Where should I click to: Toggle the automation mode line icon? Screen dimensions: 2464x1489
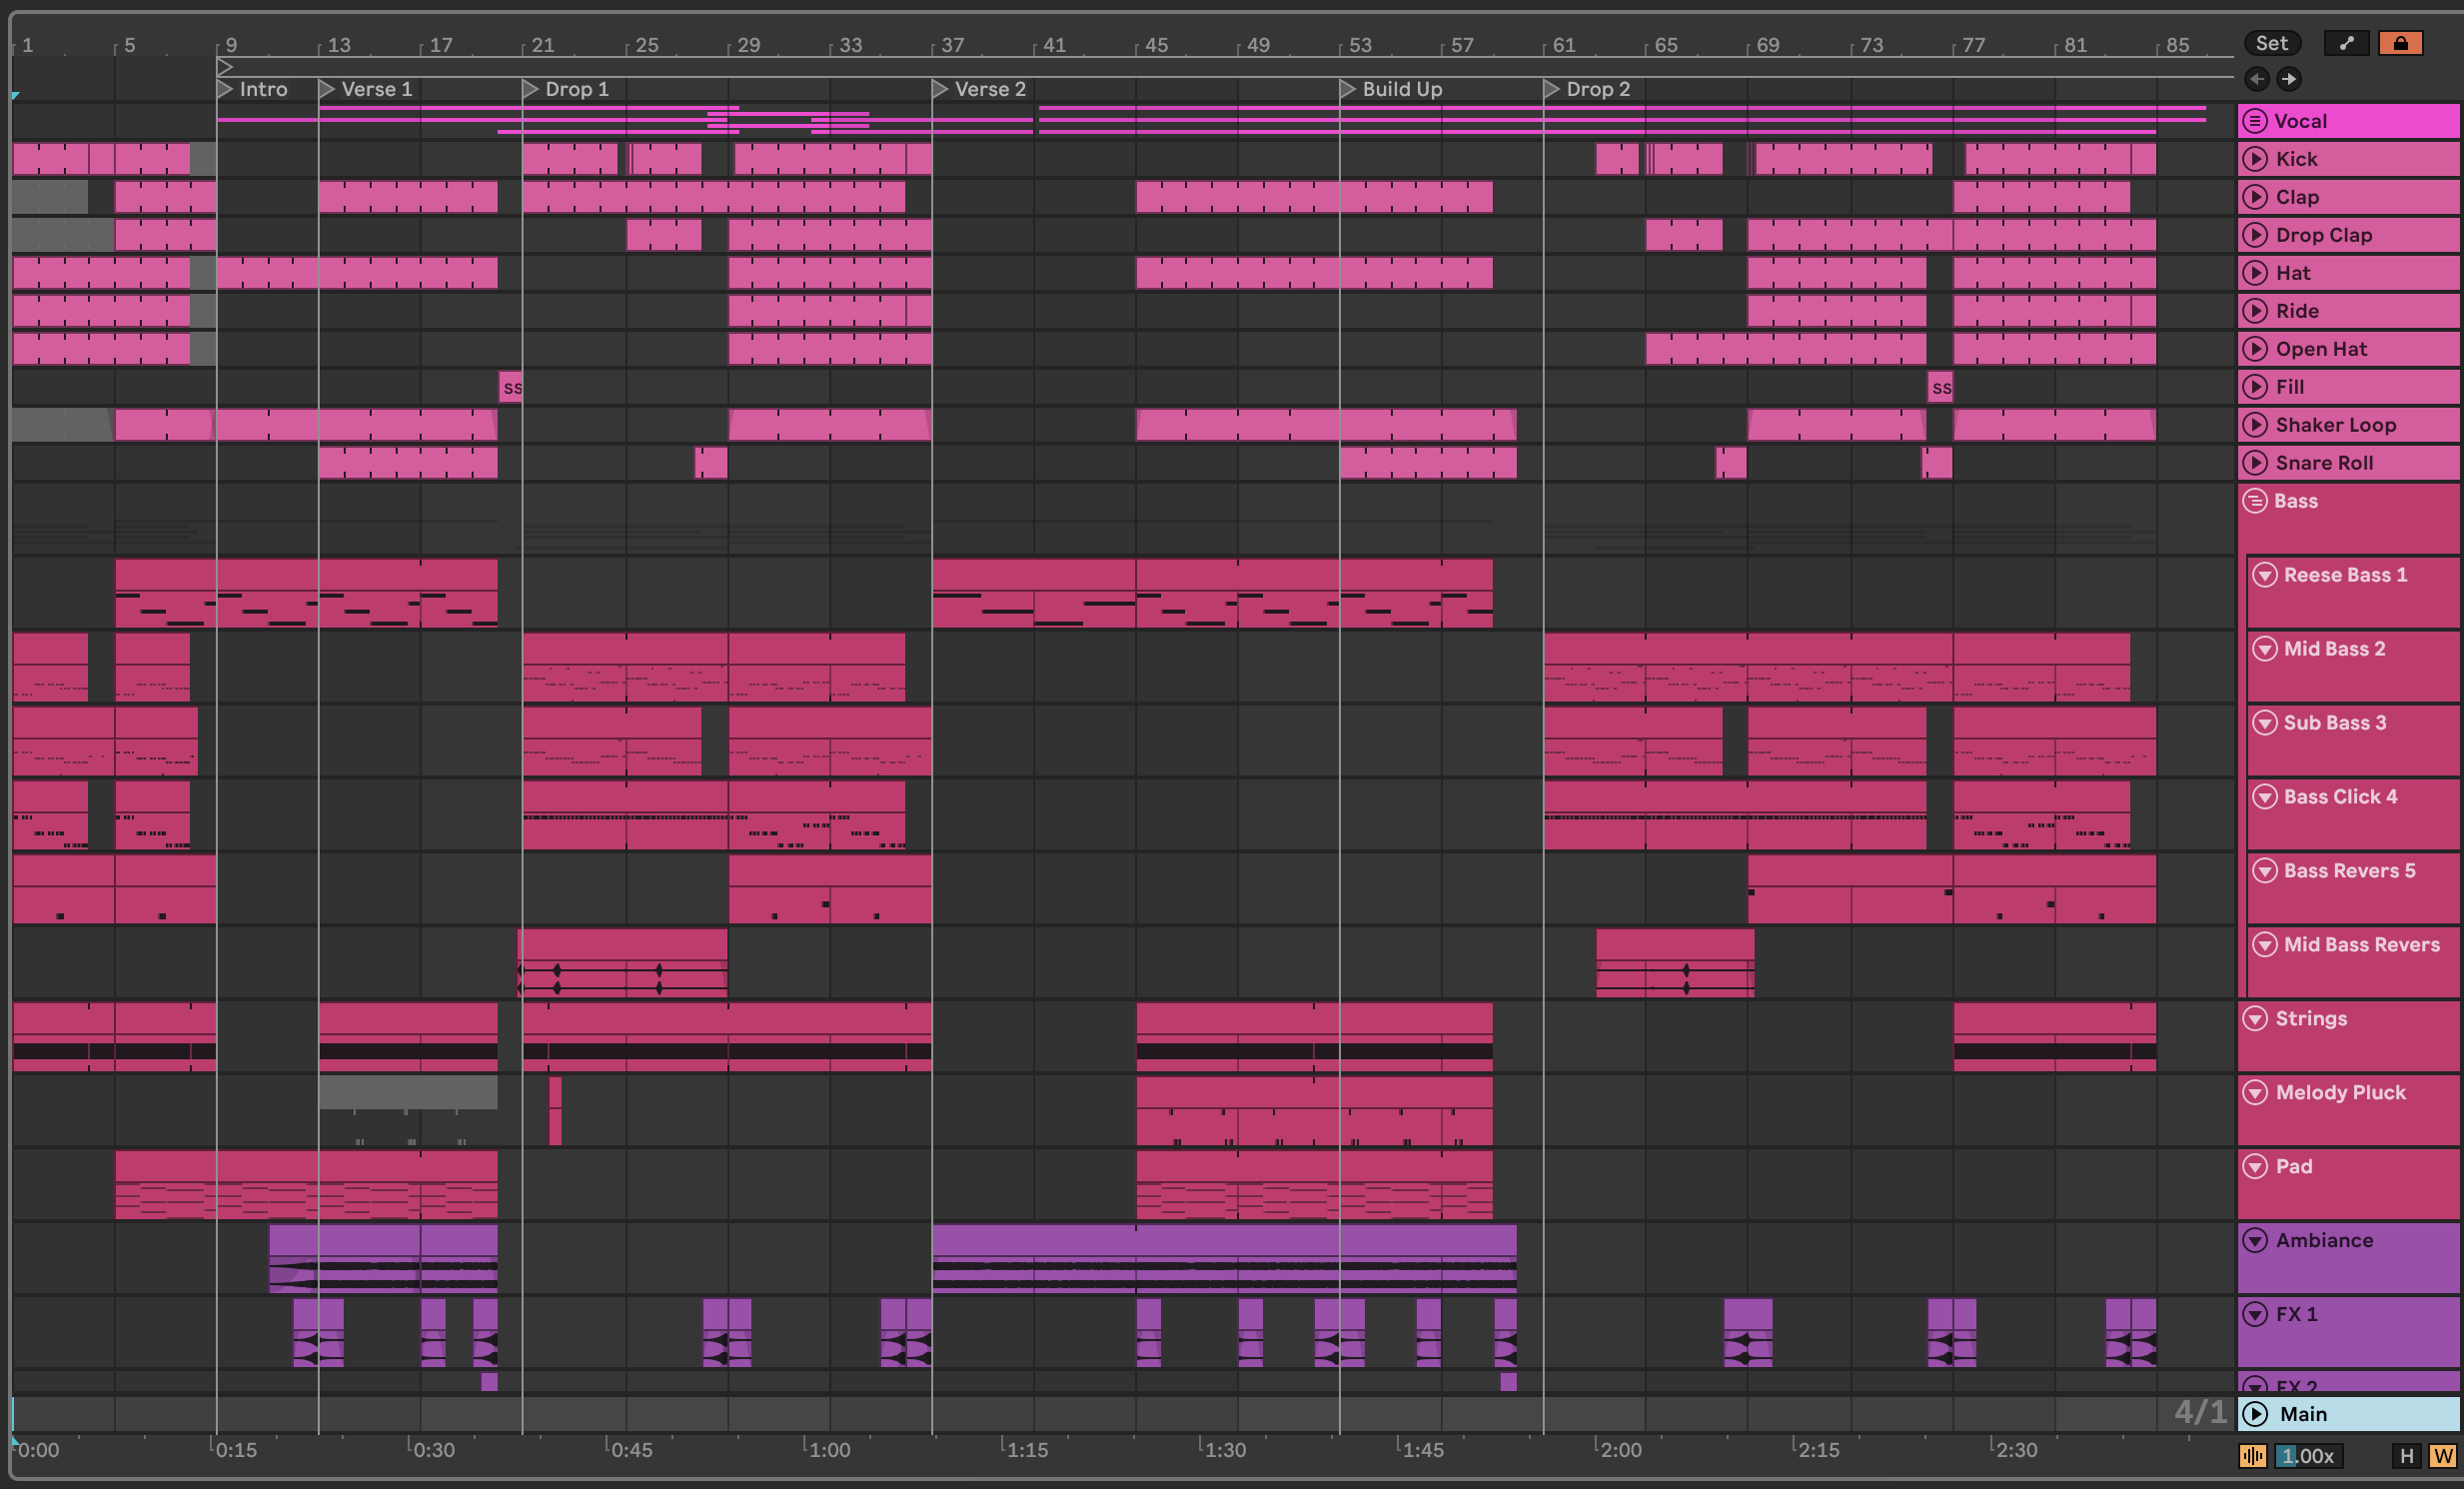tap(2345, 43)
